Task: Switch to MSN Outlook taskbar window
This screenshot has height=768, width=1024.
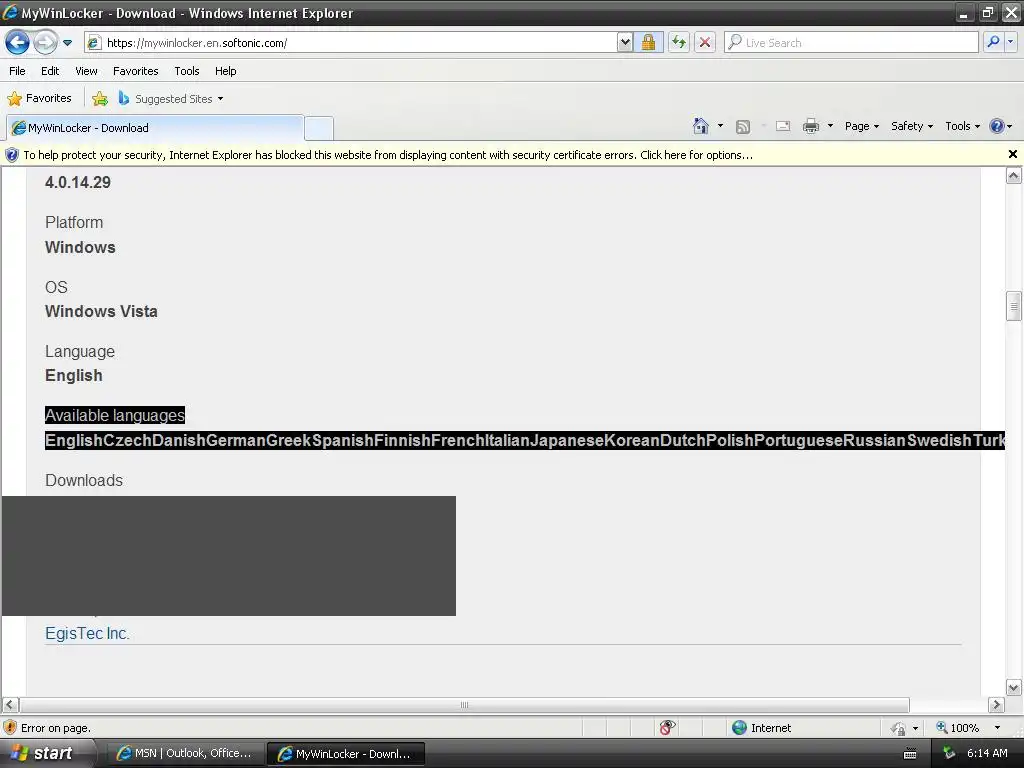Action: (184, 753)
